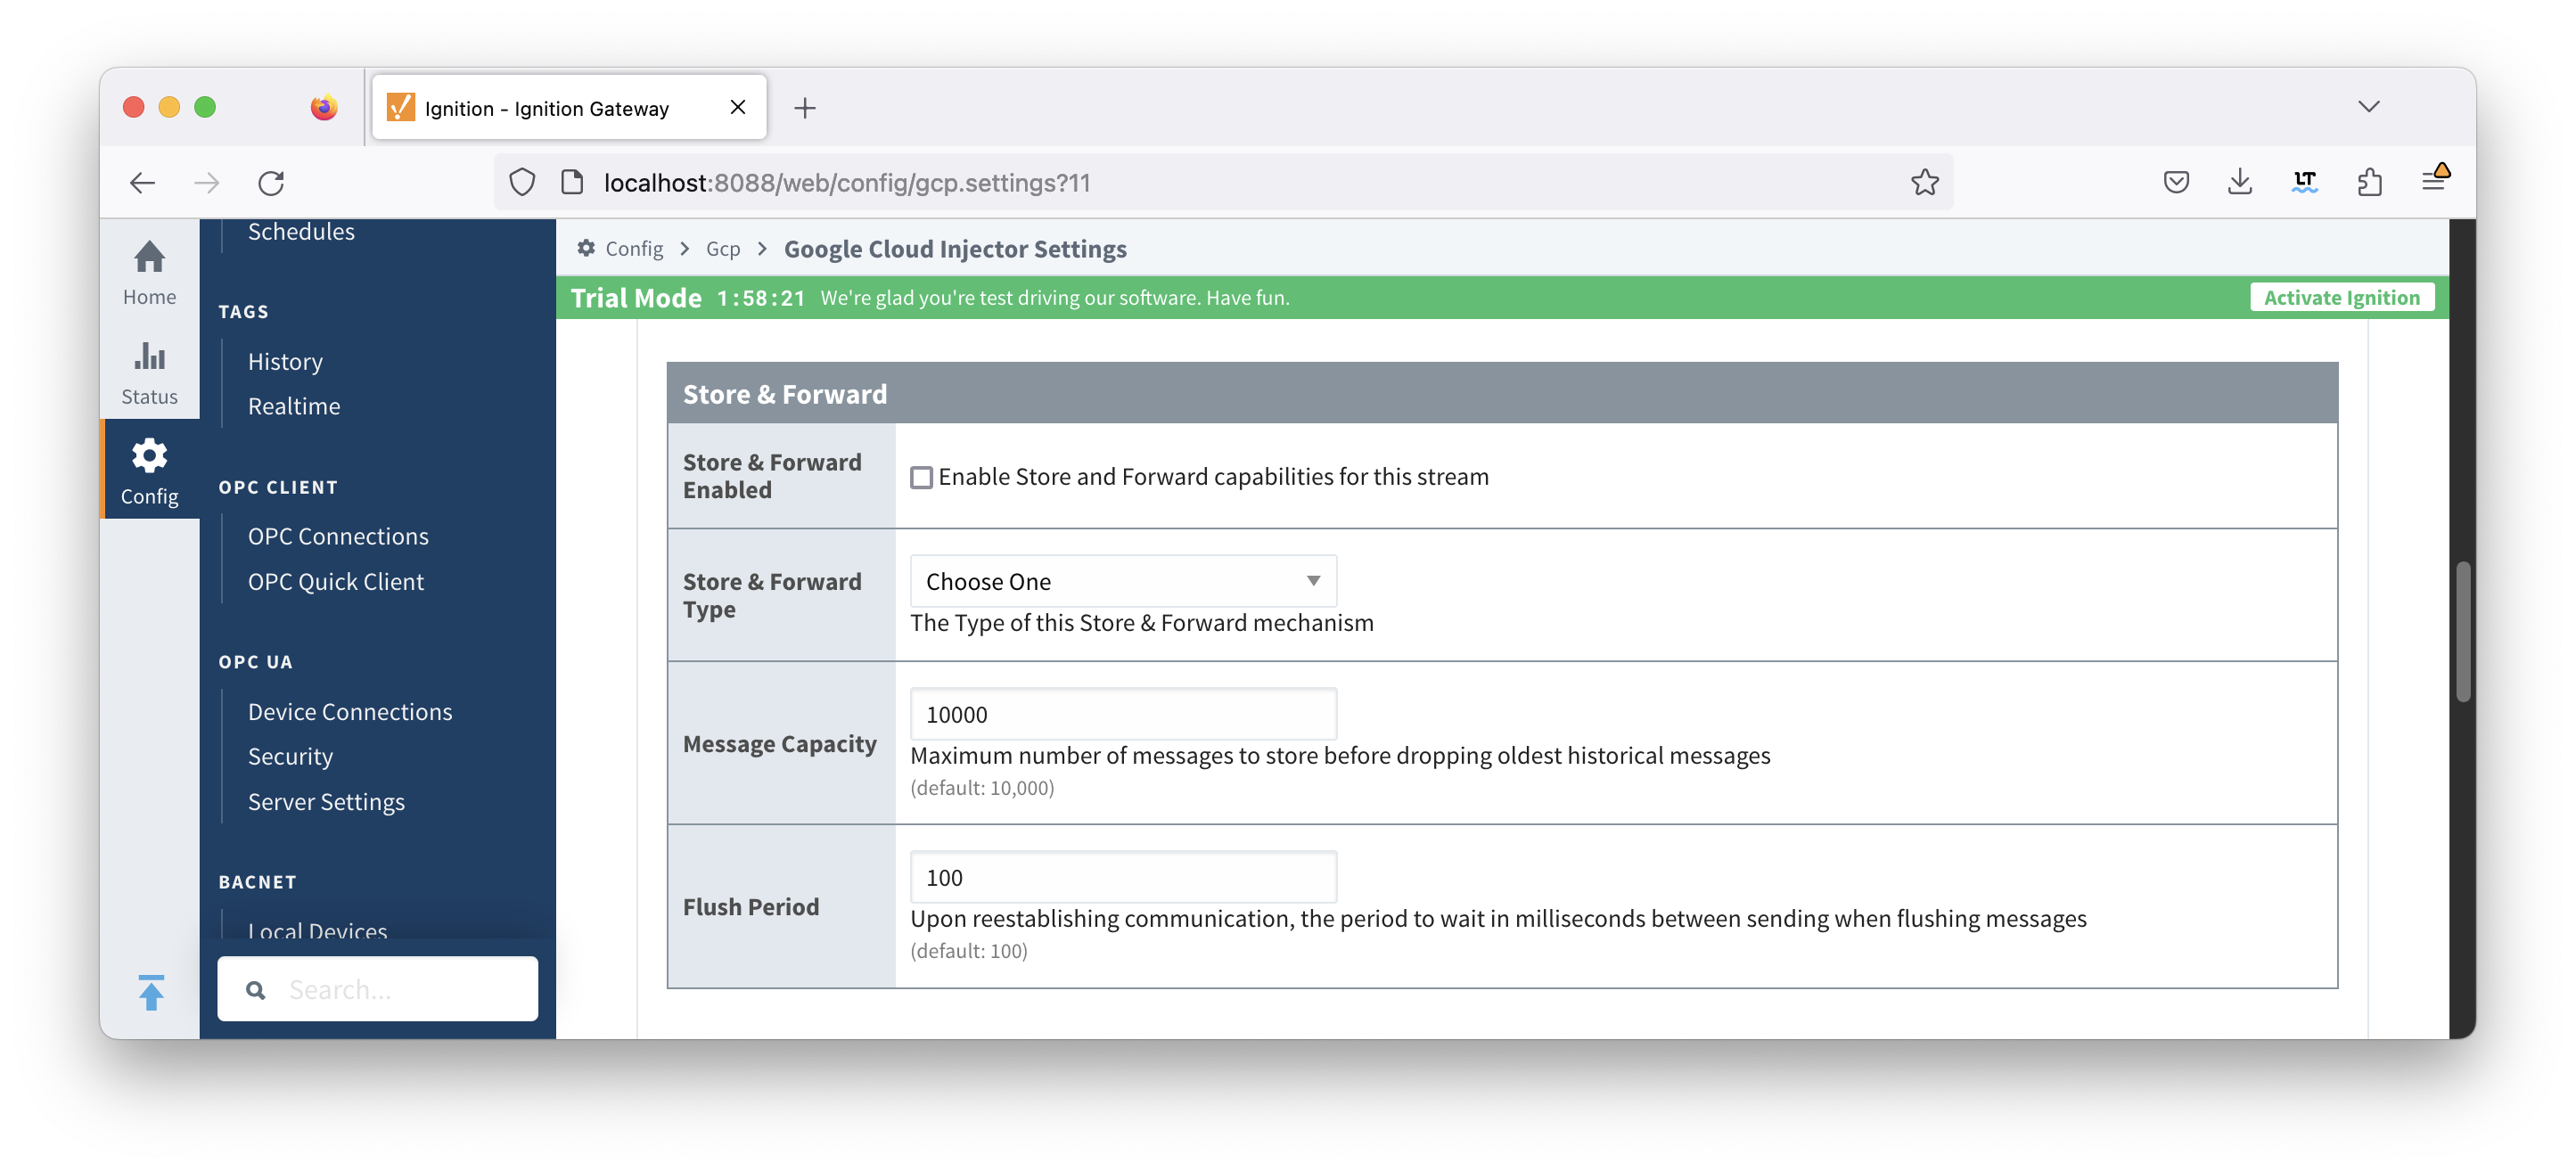Open OPC Connections in sidebar
This screenshot has width=2576, height=1171.
click(x=338, y=536)
